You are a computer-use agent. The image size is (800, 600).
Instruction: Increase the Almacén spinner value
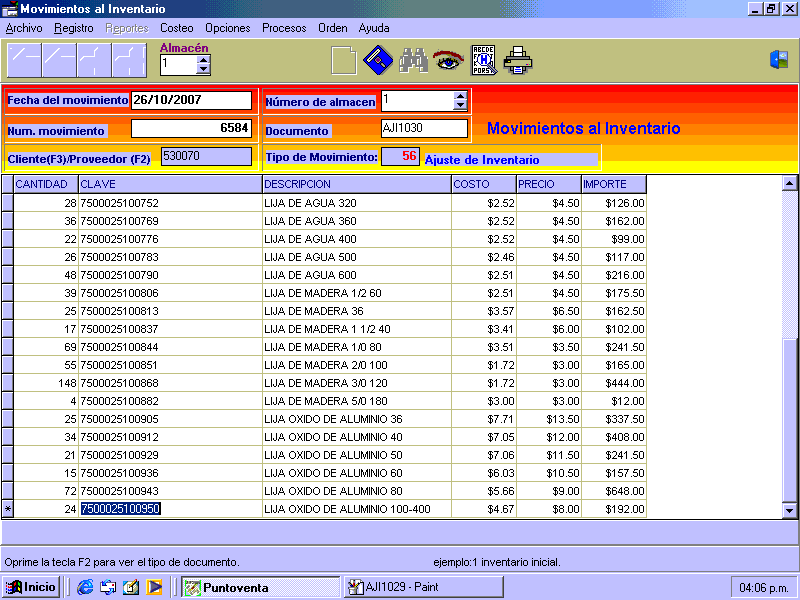click(204, 59)
